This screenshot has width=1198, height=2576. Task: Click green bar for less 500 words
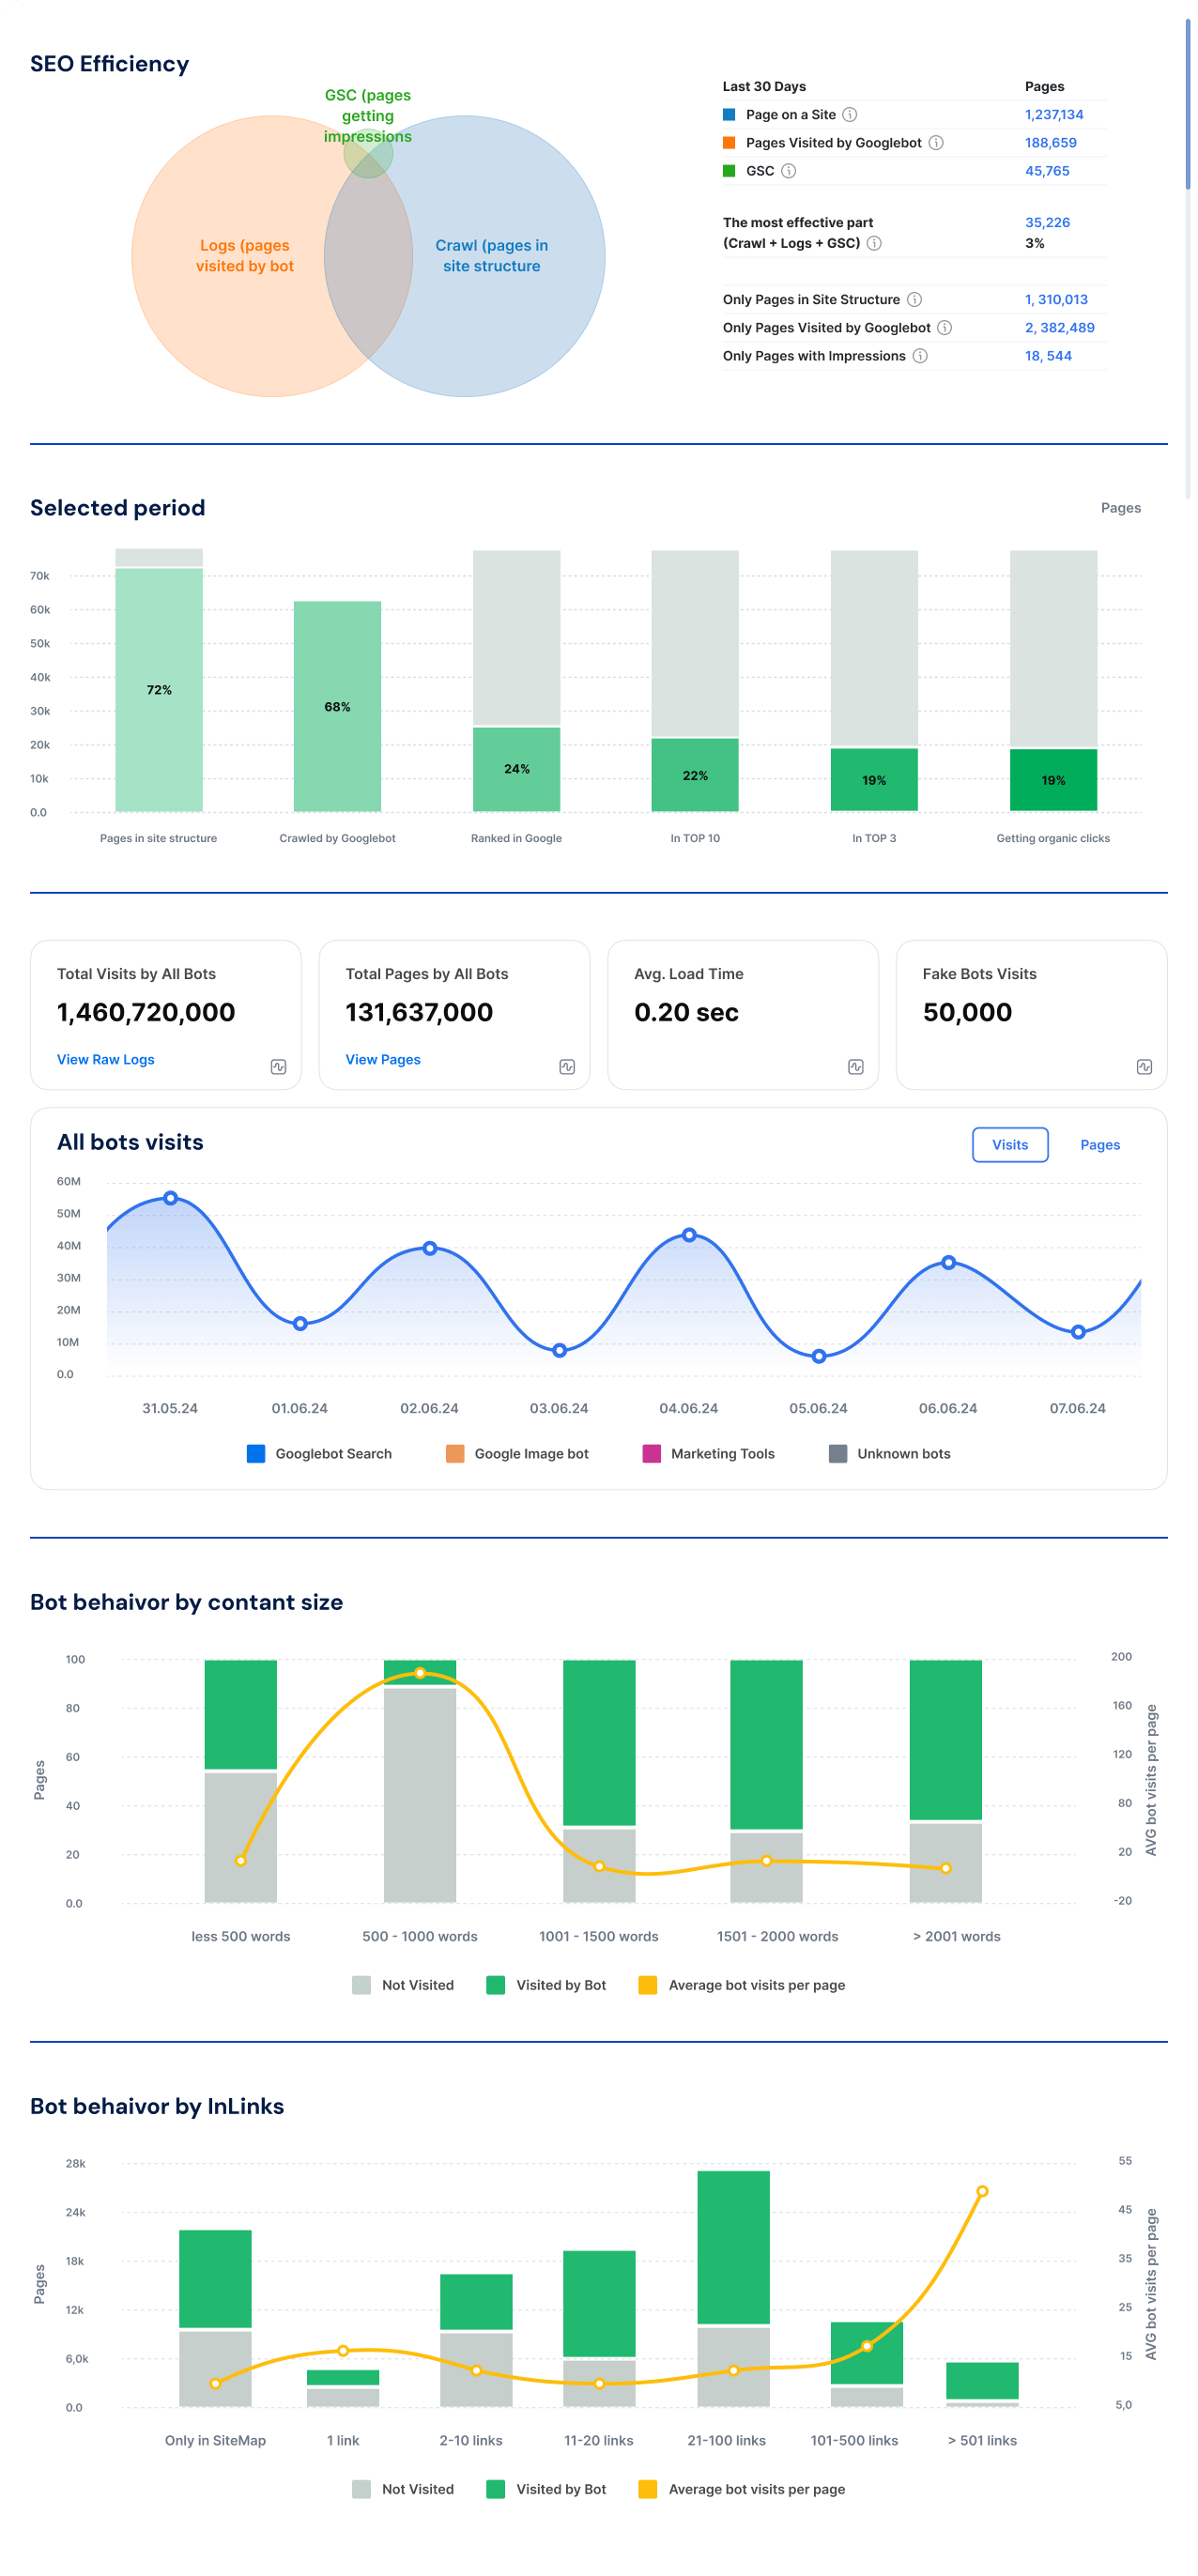tap(241, 1714)
